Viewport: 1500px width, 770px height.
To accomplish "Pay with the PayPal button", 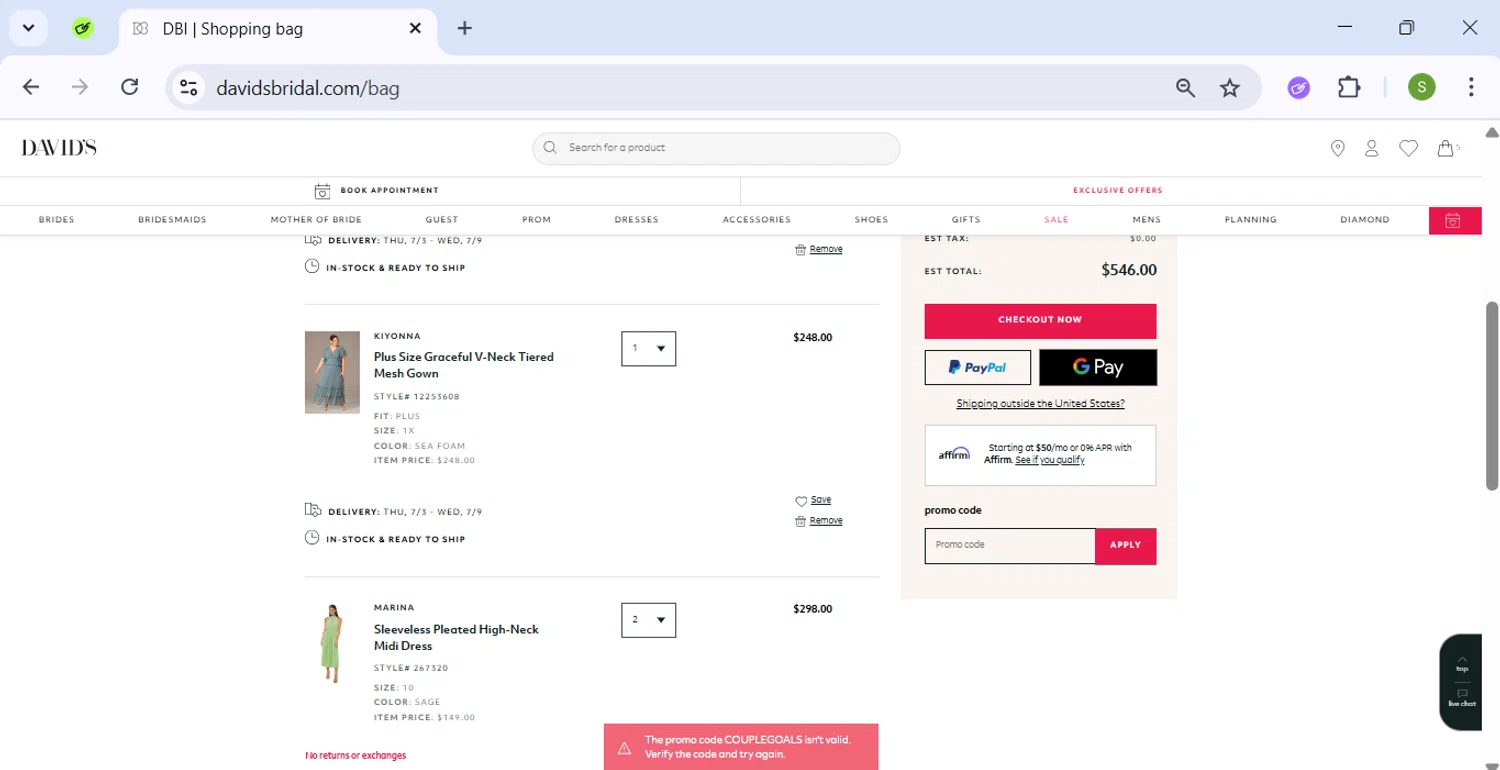I will click(977, 367).
